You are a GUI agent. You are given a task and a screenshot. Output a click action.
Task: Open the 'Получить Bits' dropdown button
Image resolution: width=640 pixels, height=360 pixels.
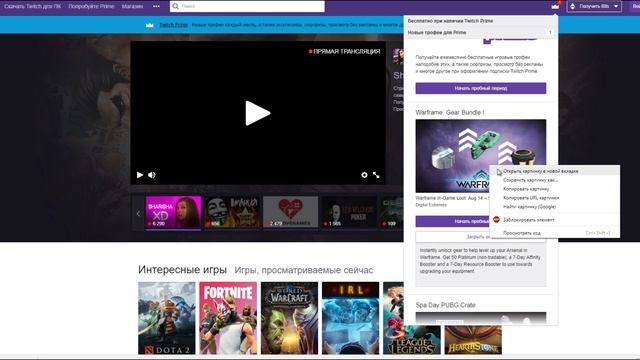click(594, 6)
